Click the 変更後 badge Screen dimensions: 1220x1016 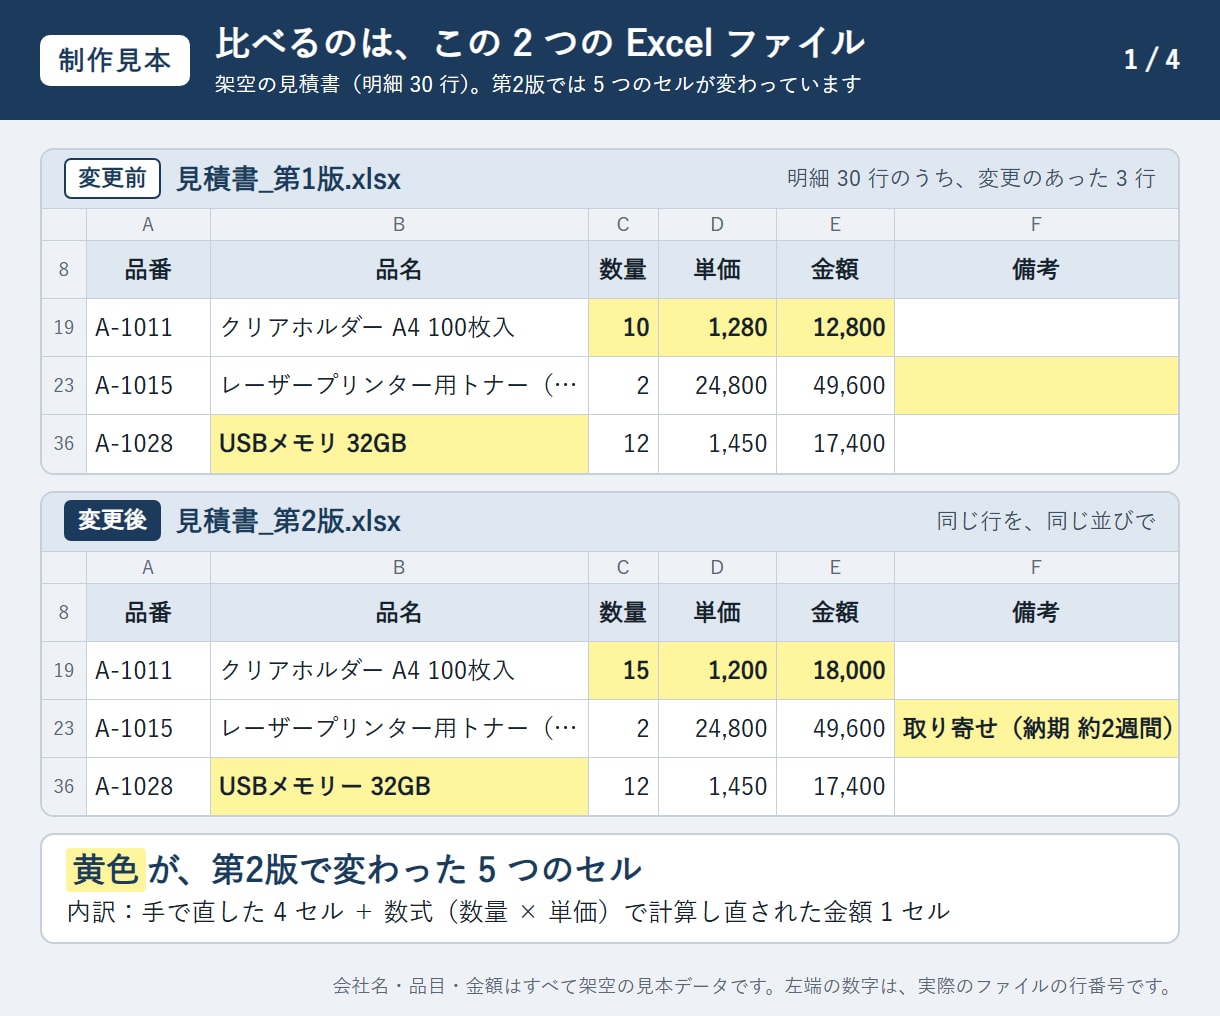[x=112, y=520]
